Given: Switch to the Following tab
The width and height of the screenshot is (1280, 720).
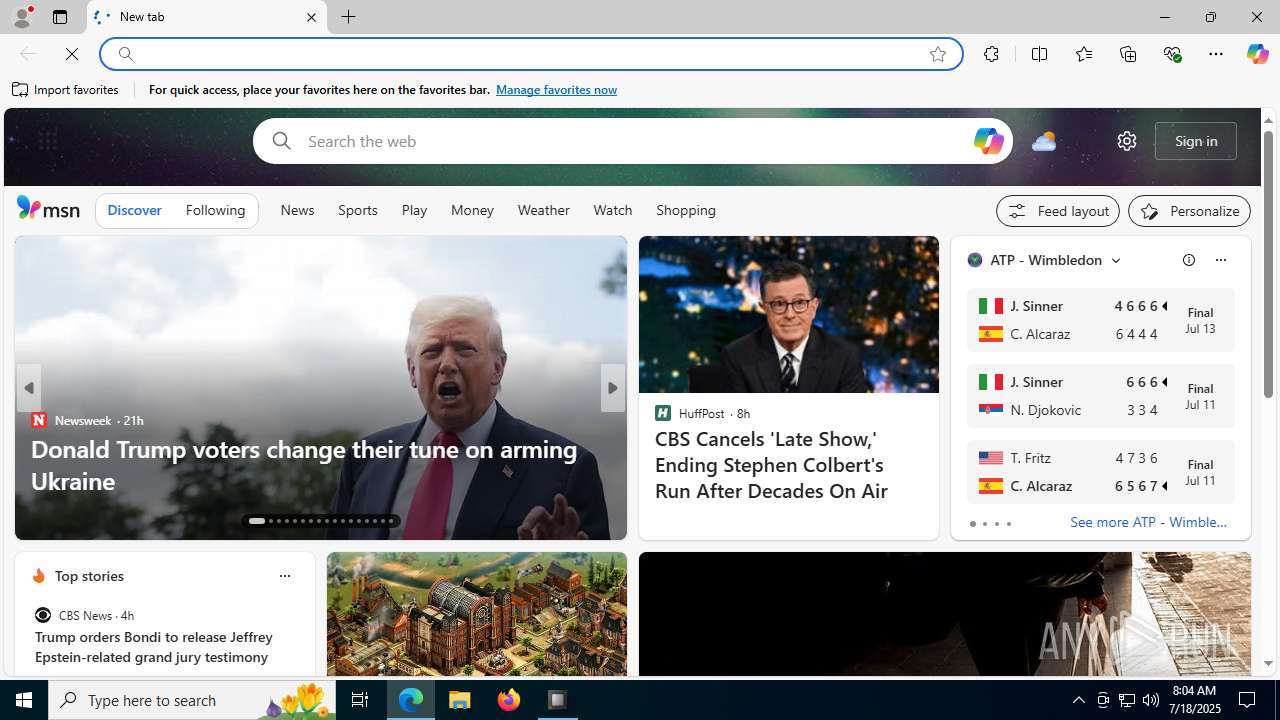Looking at the screenshot, I should coord(215,211).
